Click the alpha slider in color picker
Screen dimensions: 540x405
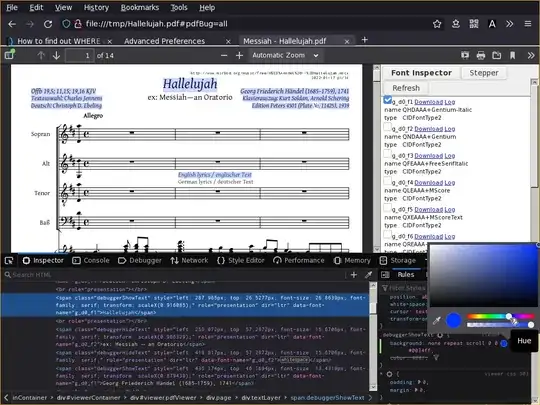point(500,324)
